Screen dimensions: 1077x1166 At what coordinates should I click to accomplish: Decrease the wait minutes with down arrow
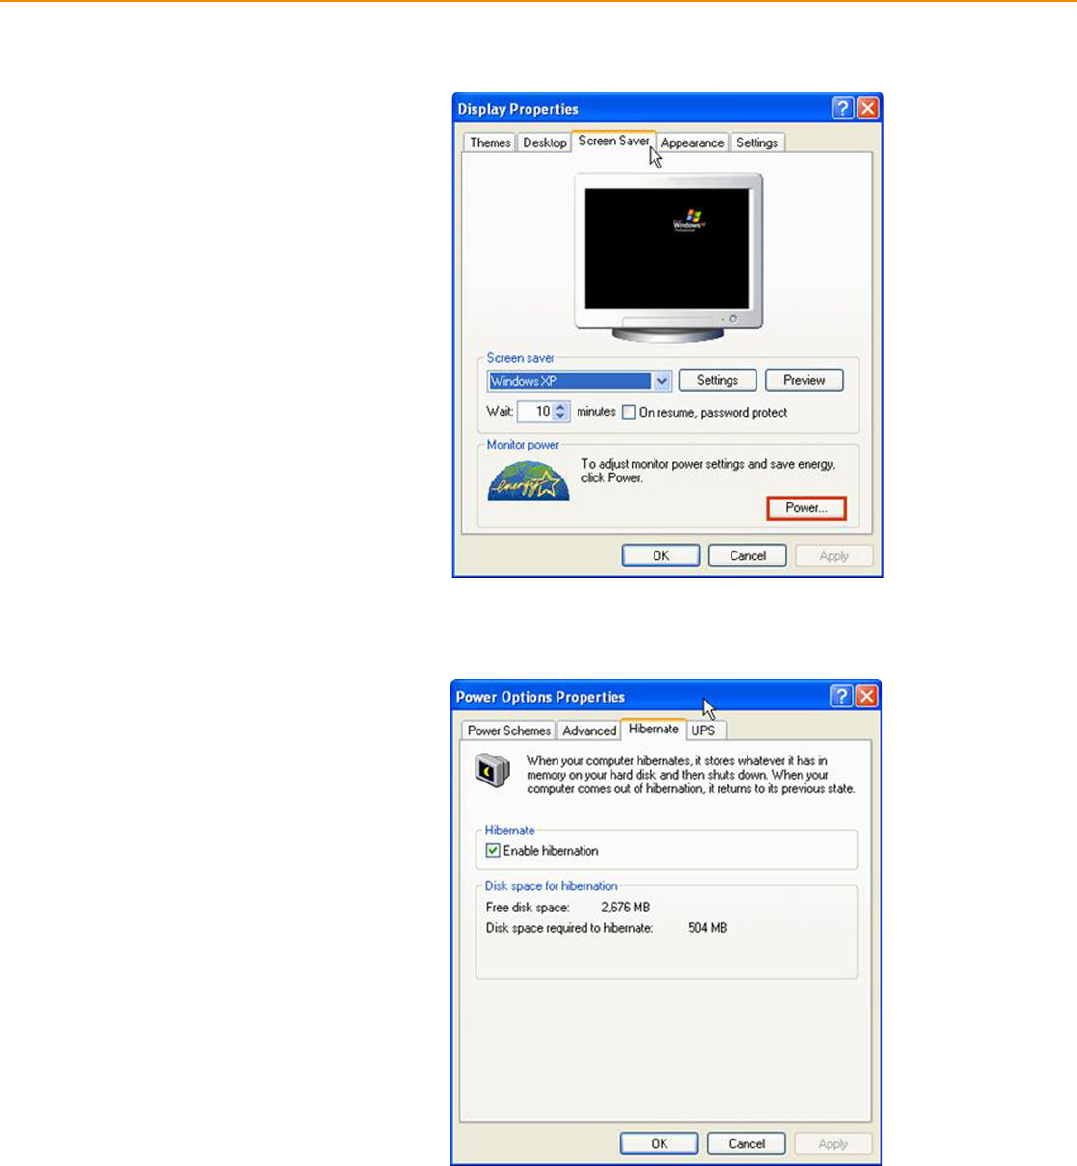click(561, 416)
